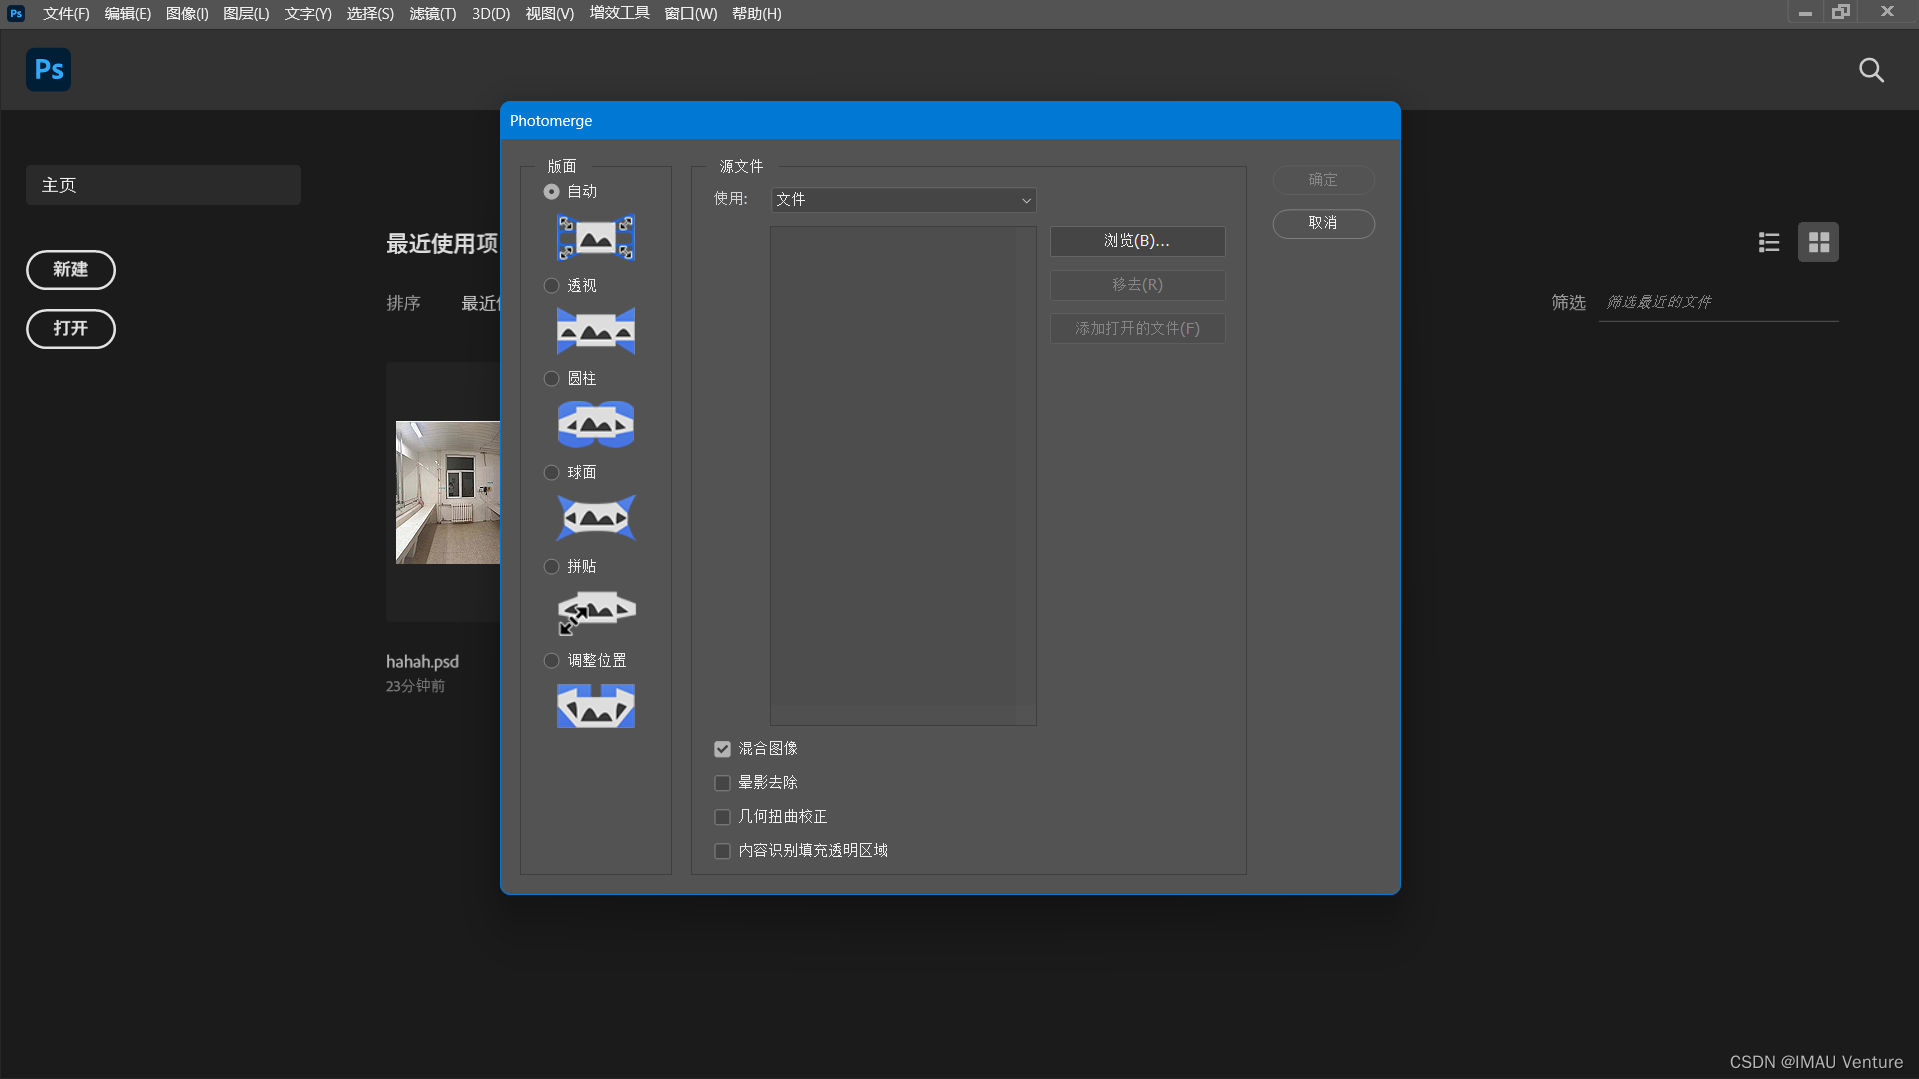The width and height of the screenshot is (1919, 1079).
Task: Click the Collage layout preview icon
Action: pyautogui.click(x=596, y=612)
